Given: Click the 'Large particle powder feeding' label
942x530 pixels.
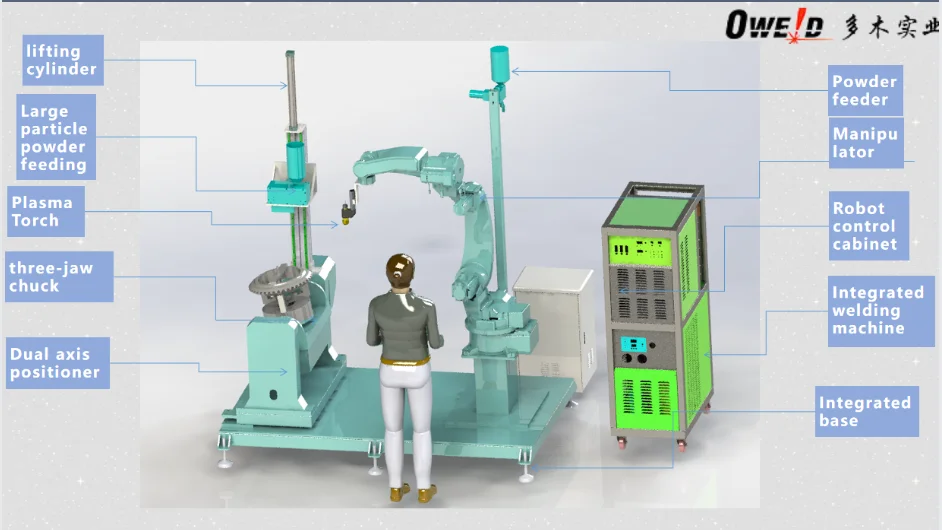Looking at the screenshot, I should pos(56,137).
